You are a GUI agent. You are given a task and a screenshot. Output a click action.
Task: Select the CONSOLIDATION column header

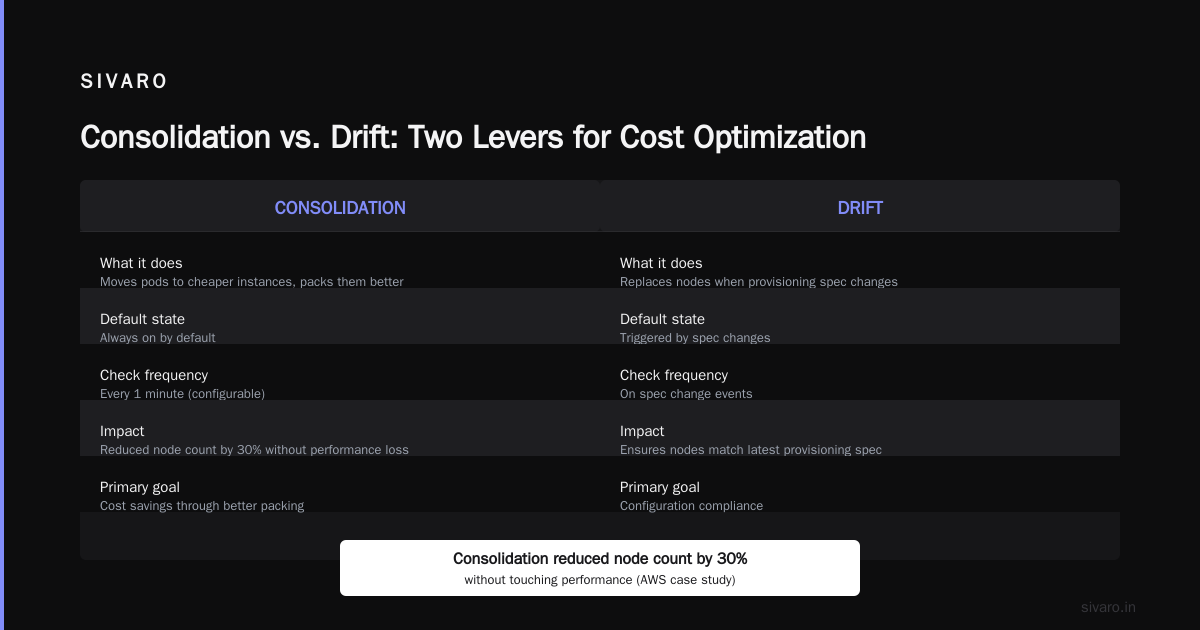[x=340, y=208]
